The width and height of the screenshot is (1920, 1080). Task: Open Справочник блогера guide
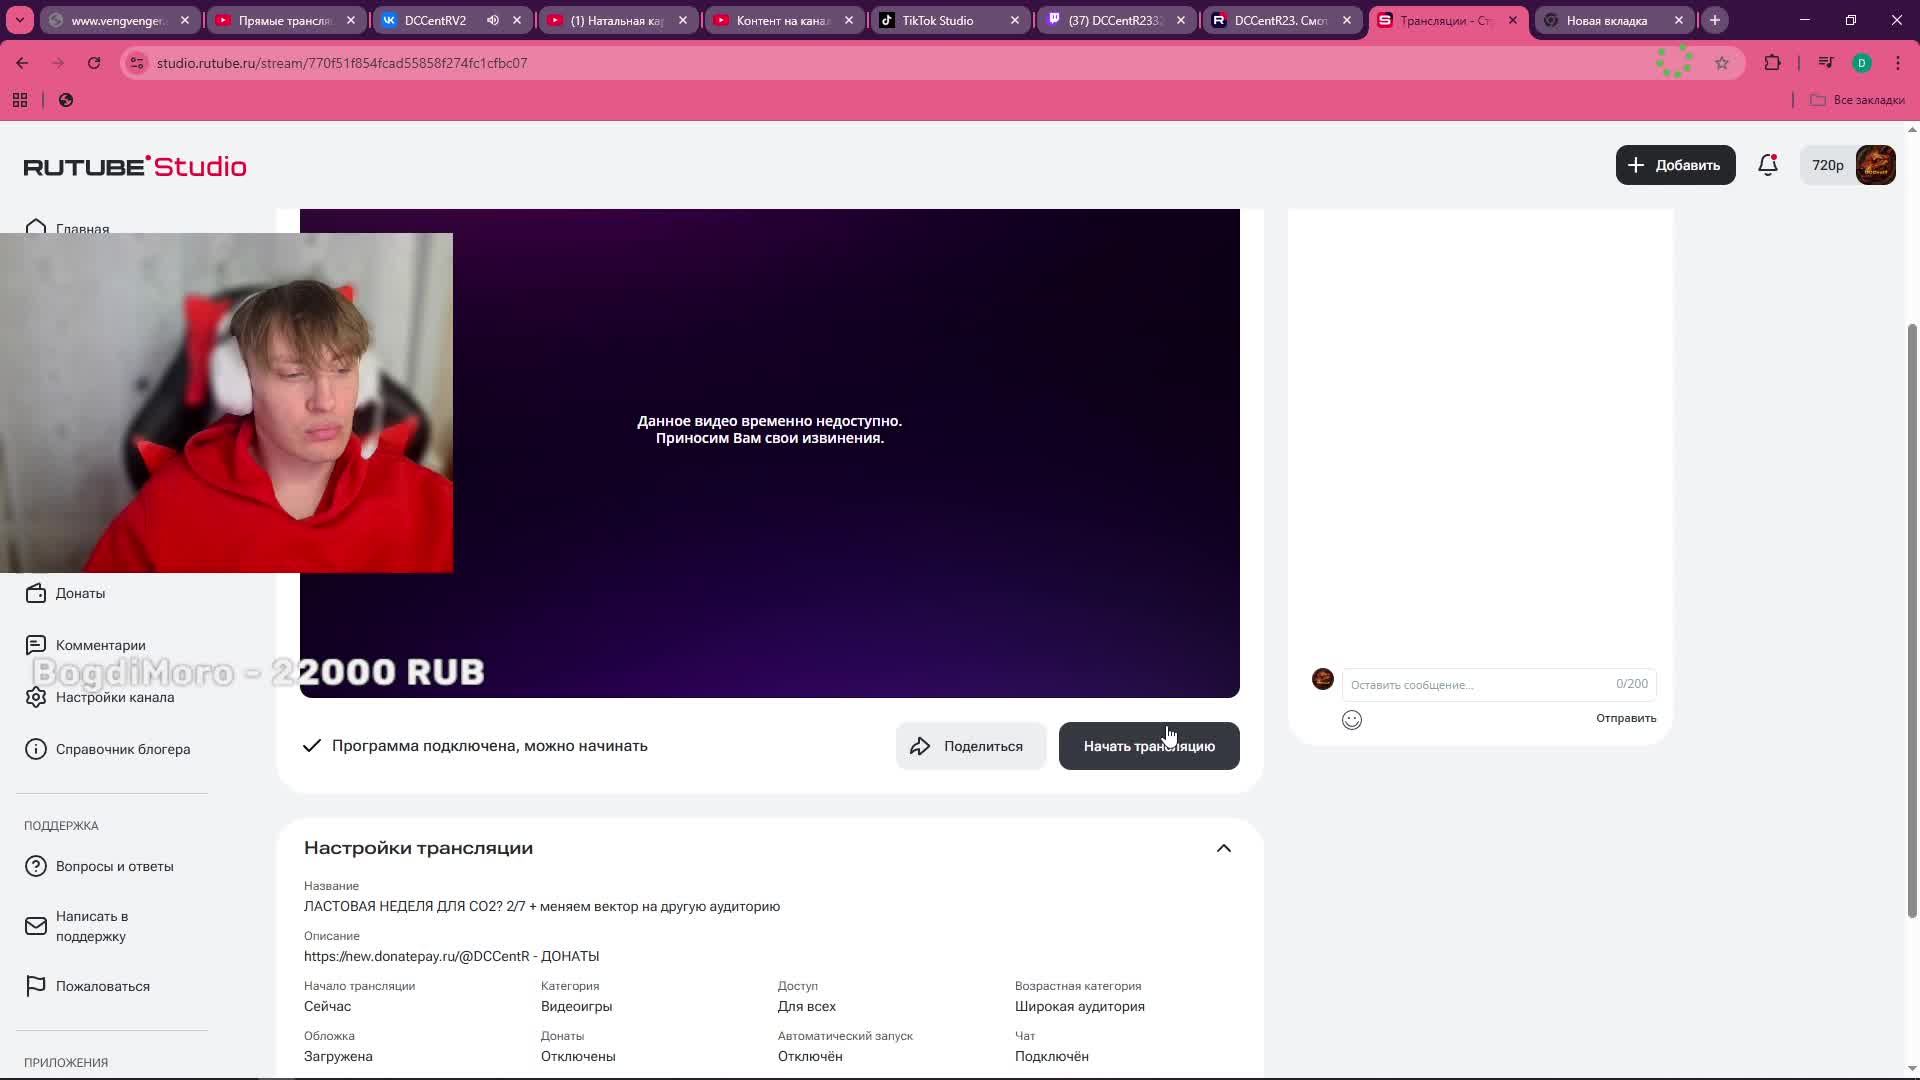tap(123, 748)
